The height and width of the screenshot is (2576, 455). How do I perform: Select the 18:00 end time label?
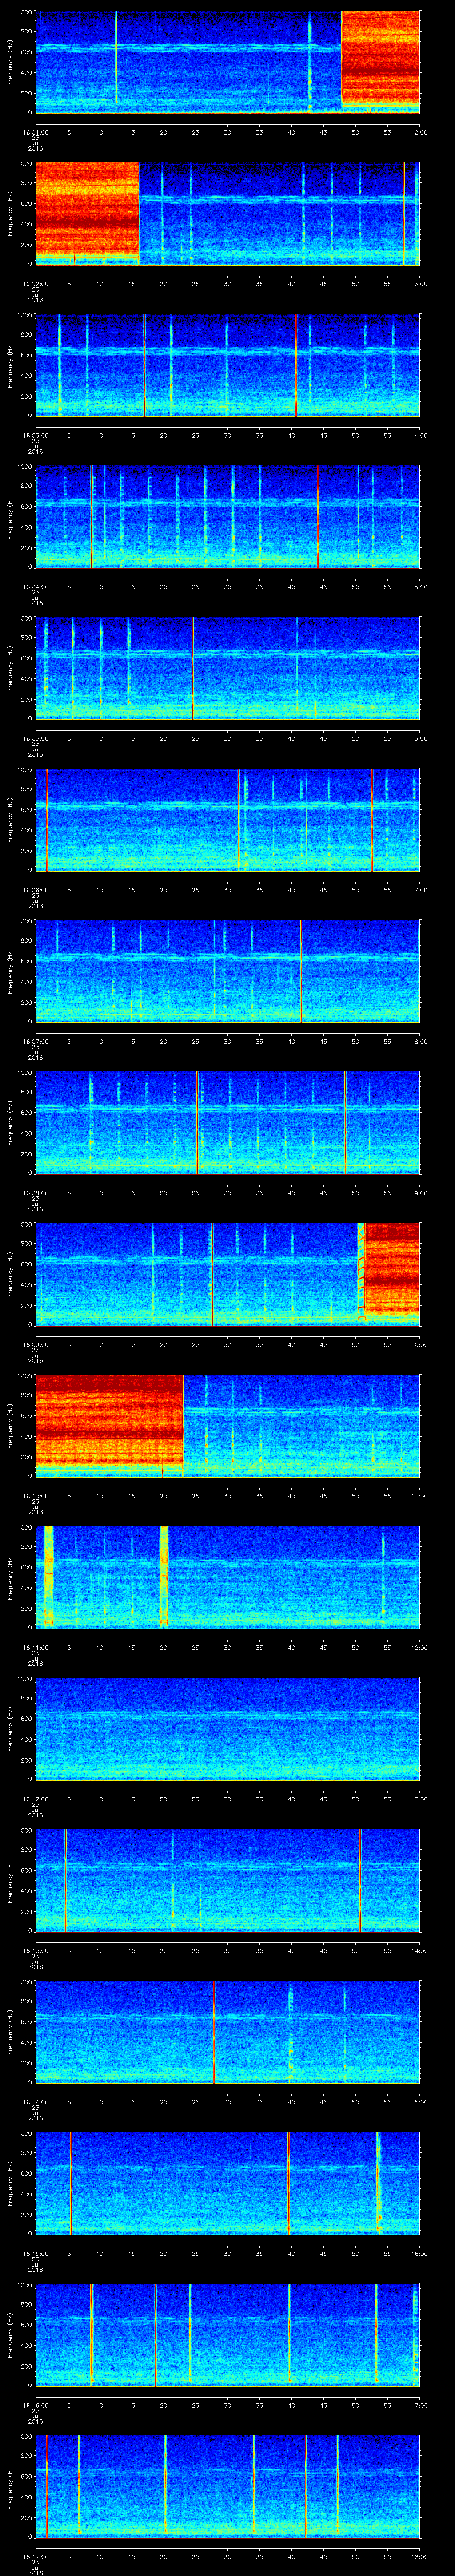click(419, 2556)
